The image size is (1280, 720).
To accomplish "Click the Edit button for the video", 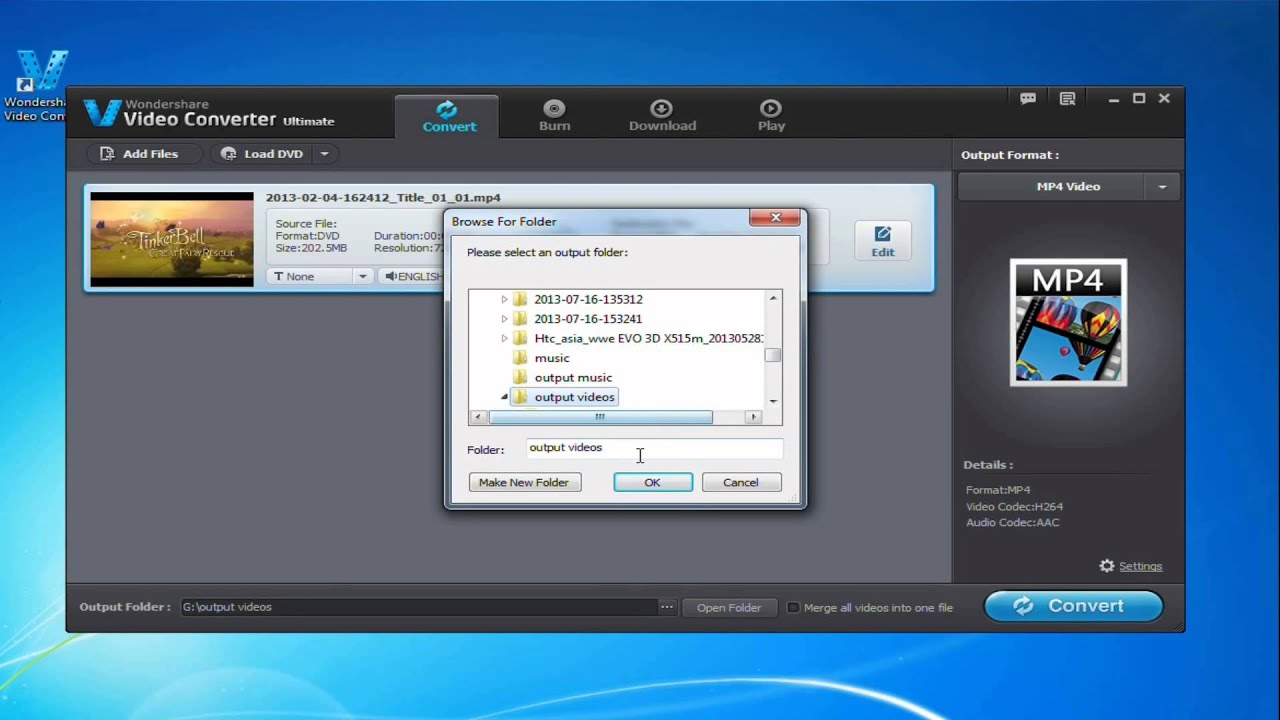I will 882,241.
